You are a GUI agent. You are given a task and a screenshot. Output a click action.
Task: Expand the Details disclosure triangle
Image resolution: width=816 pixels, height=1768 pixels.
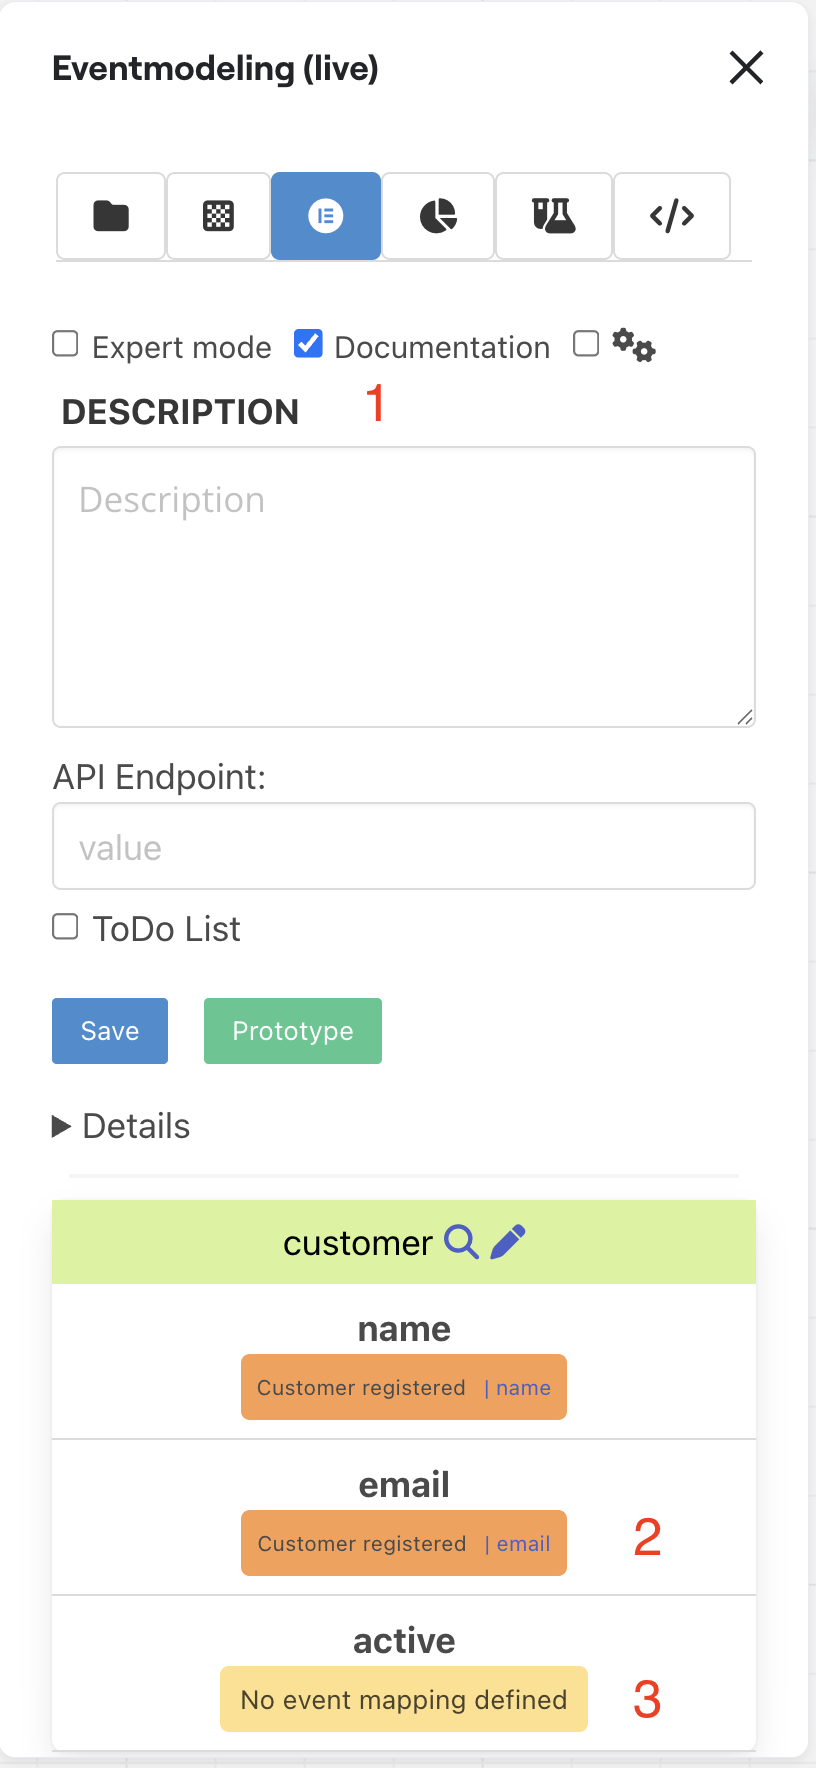[62, 1126]
